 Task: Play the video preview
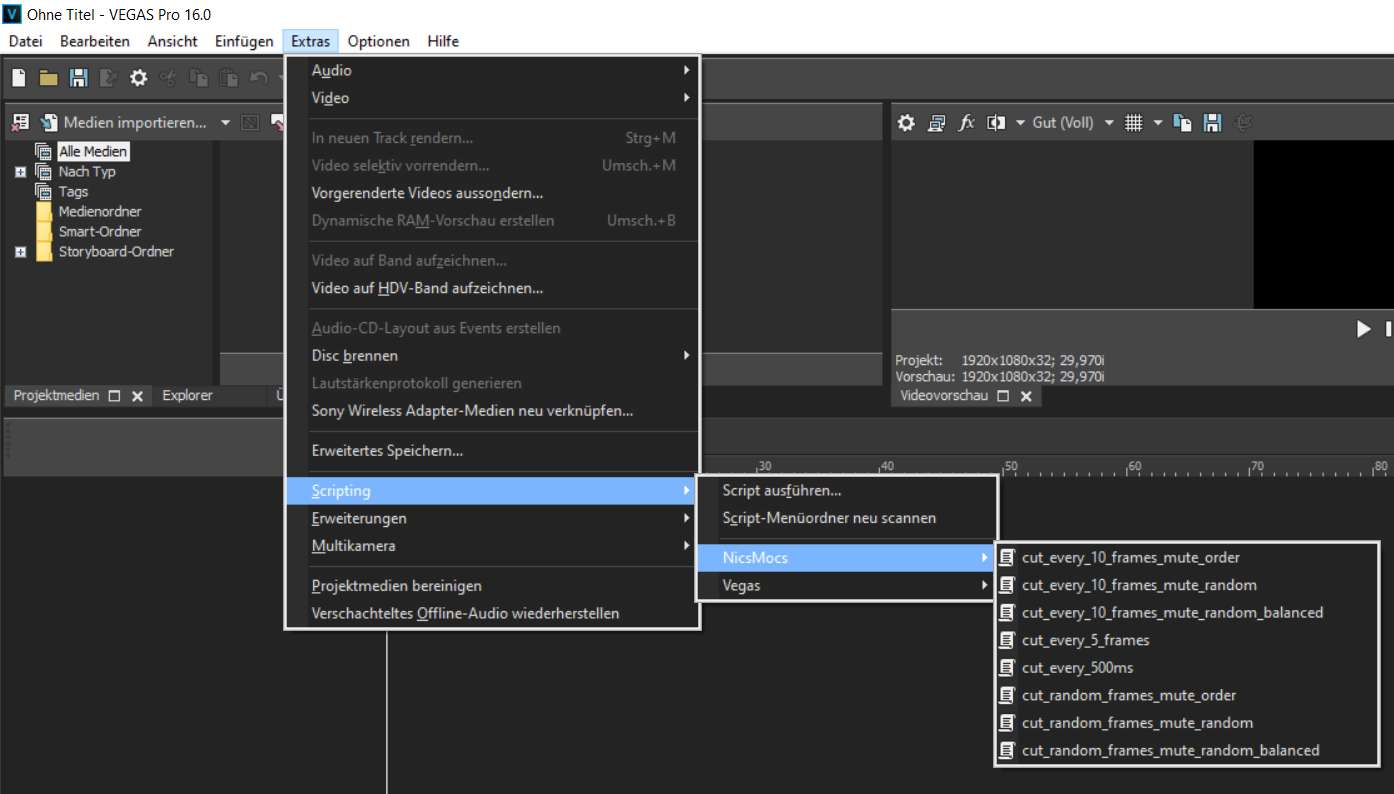pos(1363,329)
